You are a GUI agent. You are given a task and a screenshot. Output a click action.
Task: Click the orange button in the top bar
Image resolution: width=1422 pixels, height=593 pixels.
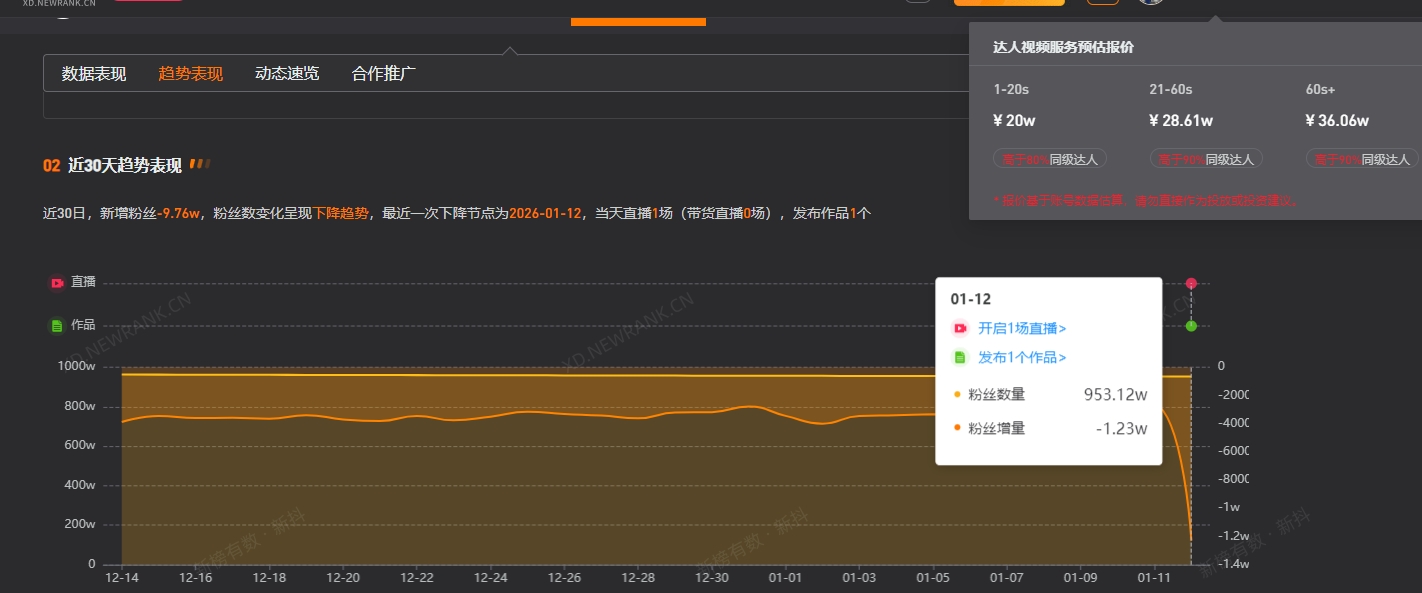click(1008, 3)
